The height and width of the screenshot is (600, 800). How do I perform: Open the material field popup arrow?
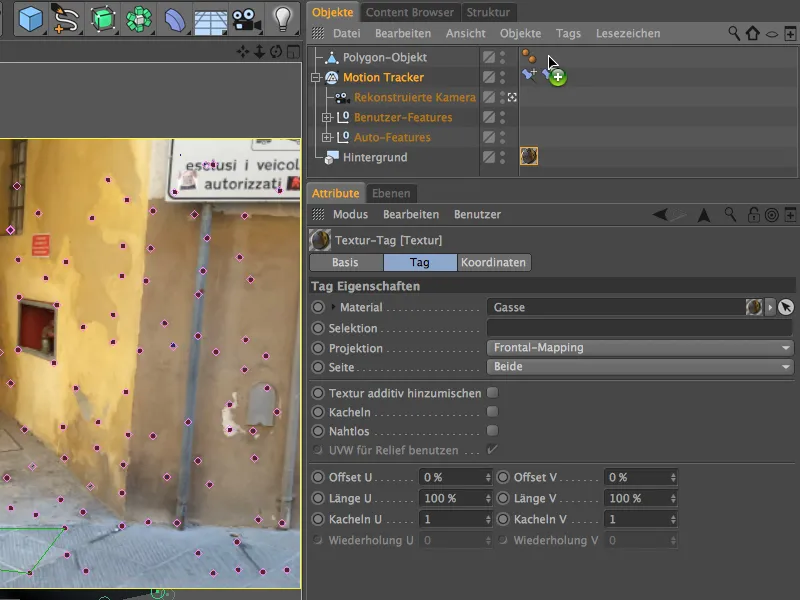(770, 307)
